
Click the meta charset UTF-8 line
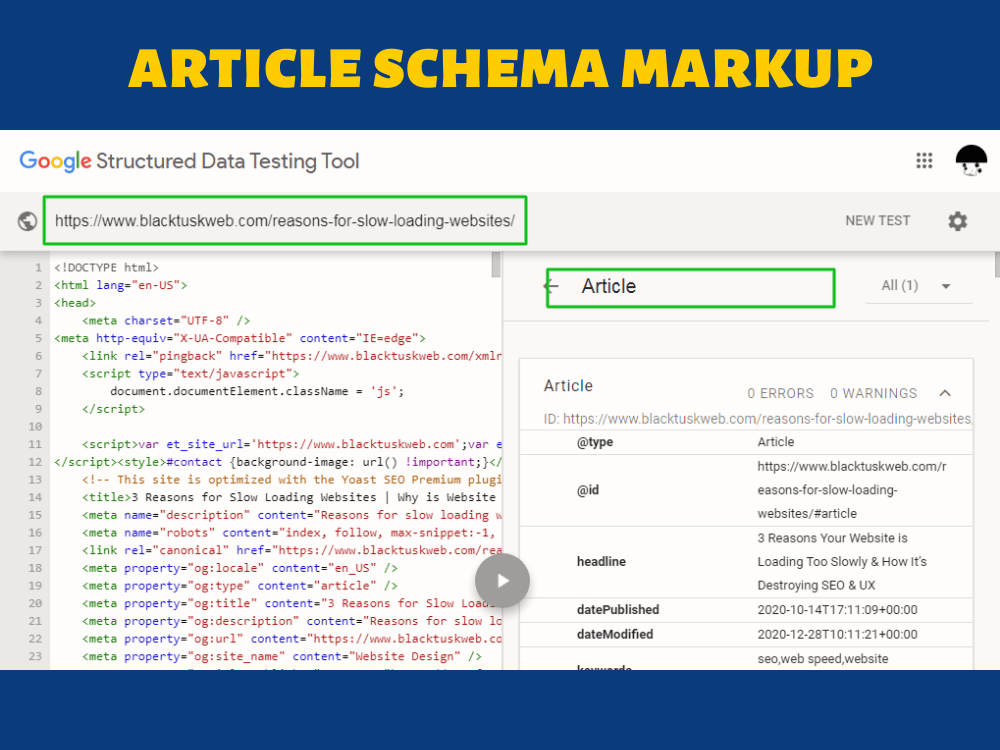[166, 320]
